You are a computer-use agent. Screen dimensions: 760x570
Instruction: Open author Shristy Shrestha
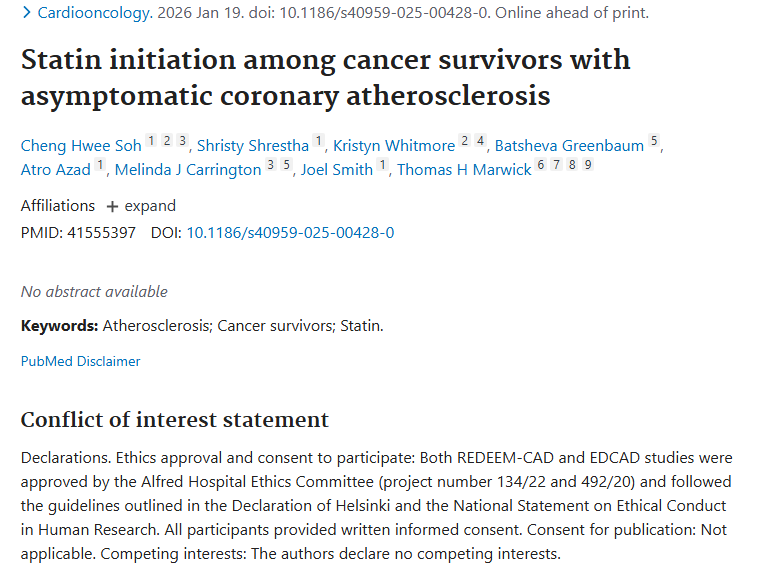(x=253, y=146)
